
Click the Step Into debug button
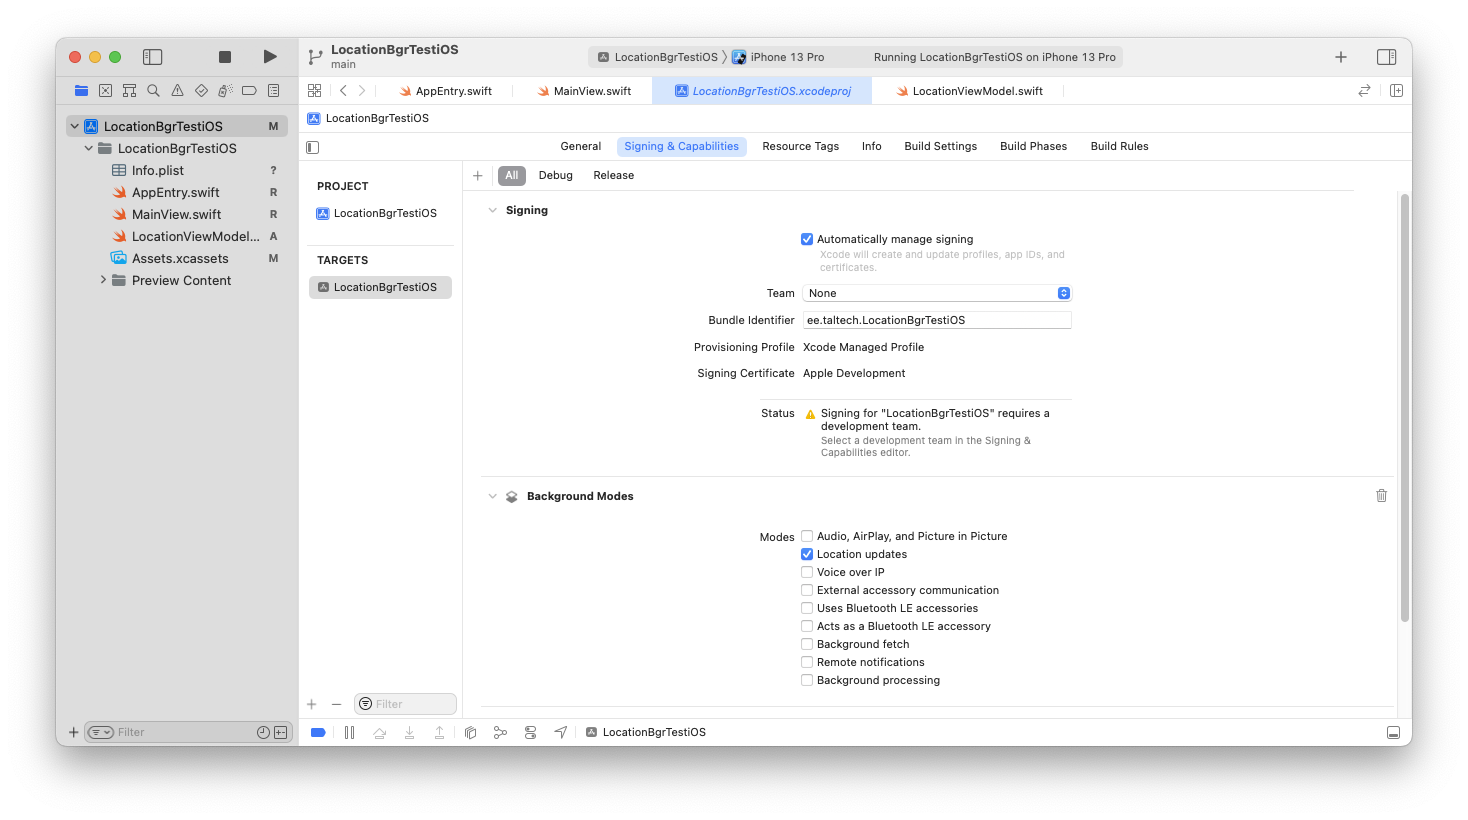(x=409, y=732)
